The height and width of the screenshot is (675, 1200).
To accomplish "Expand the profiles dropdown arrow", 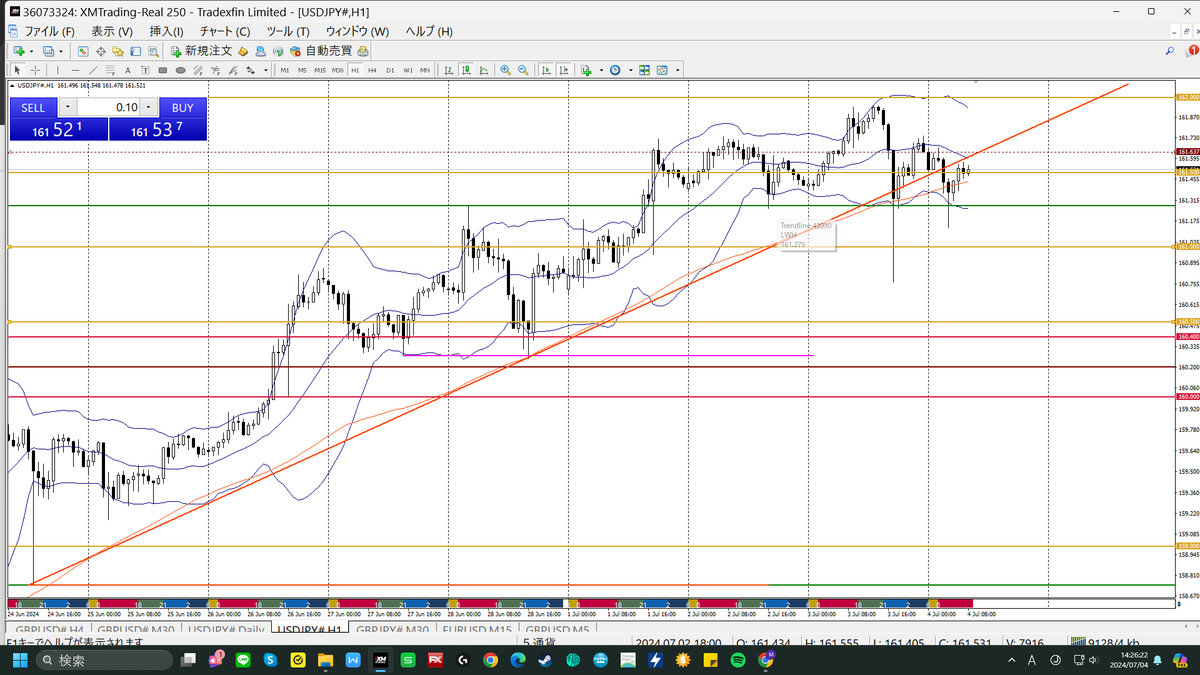I will tap(61, 51).
